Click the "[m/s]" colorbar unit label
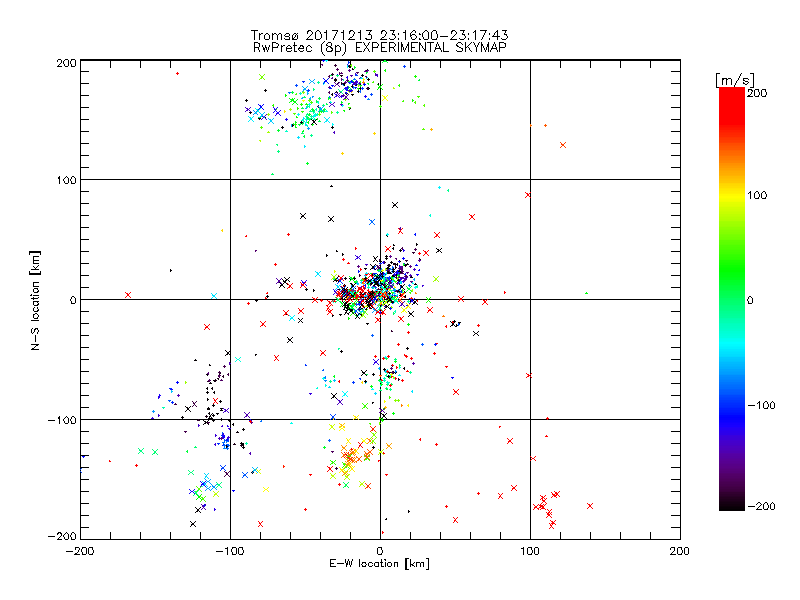 (x=735, y=80)
